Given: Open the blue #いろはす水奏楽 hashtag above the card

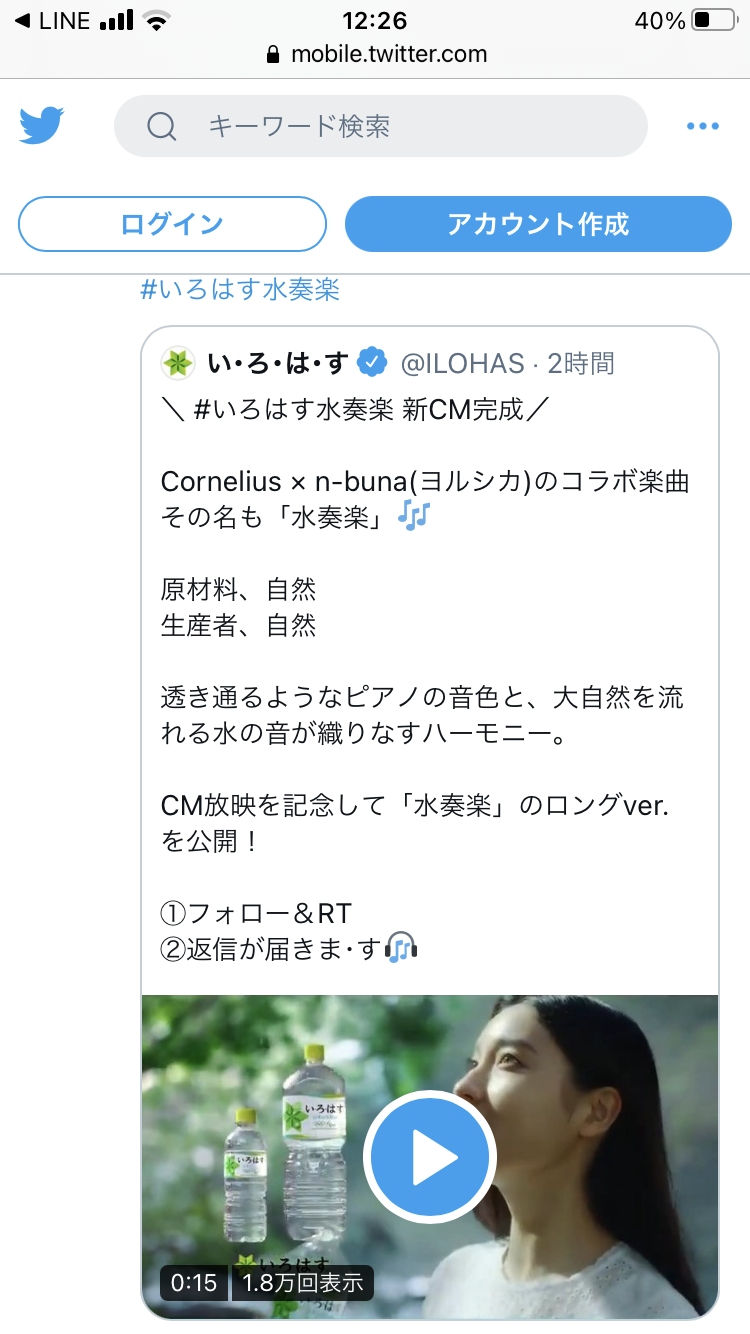Looking at the screenshot, I should click(x=240, y=290).
